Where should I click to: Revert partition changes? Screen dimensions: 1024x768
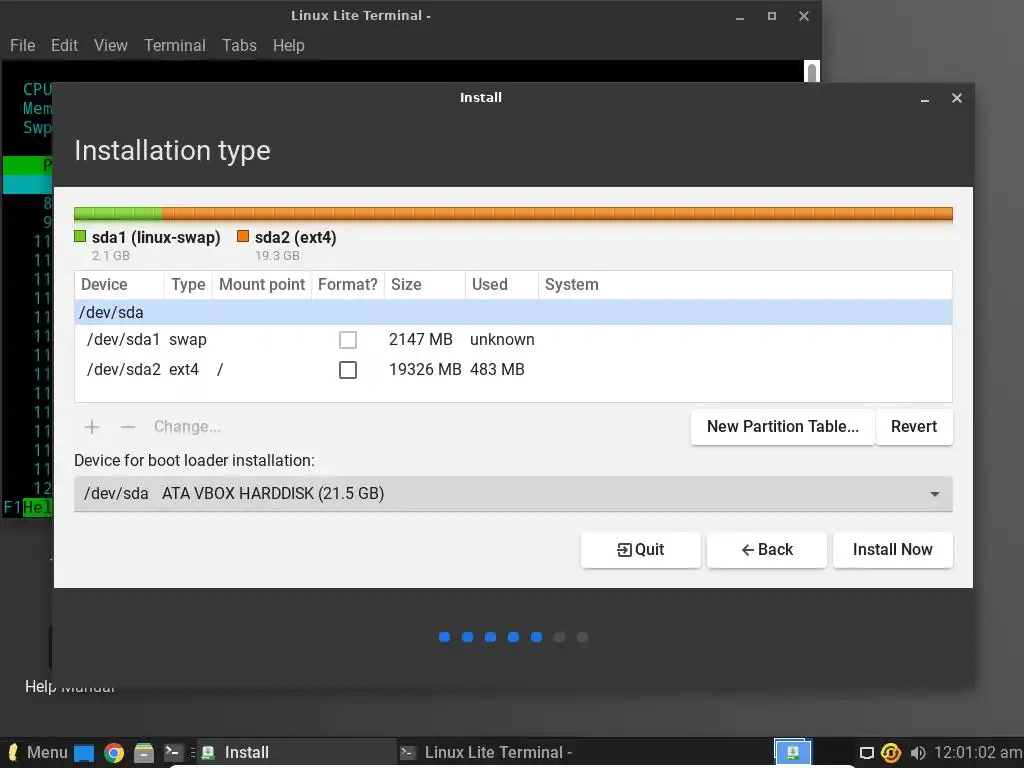click(914, 427)
